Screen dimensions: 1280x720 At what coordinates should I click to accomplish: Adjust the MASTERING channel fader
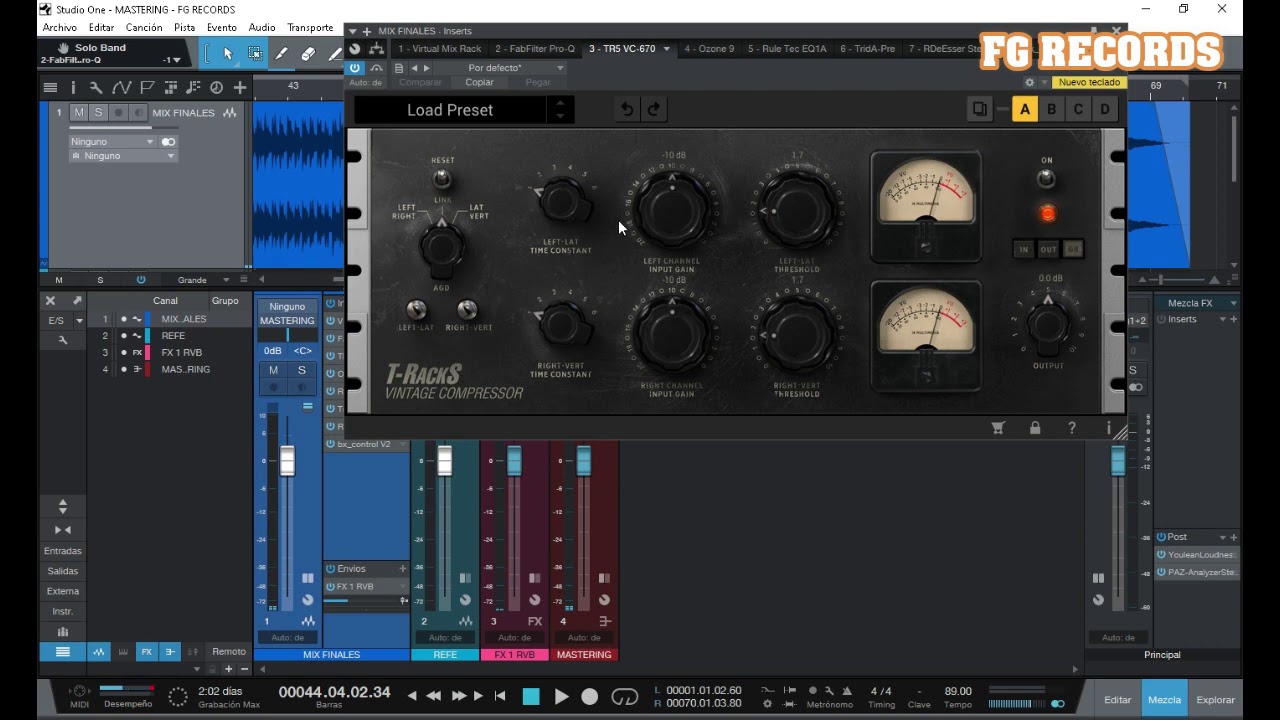coord(583,460)
